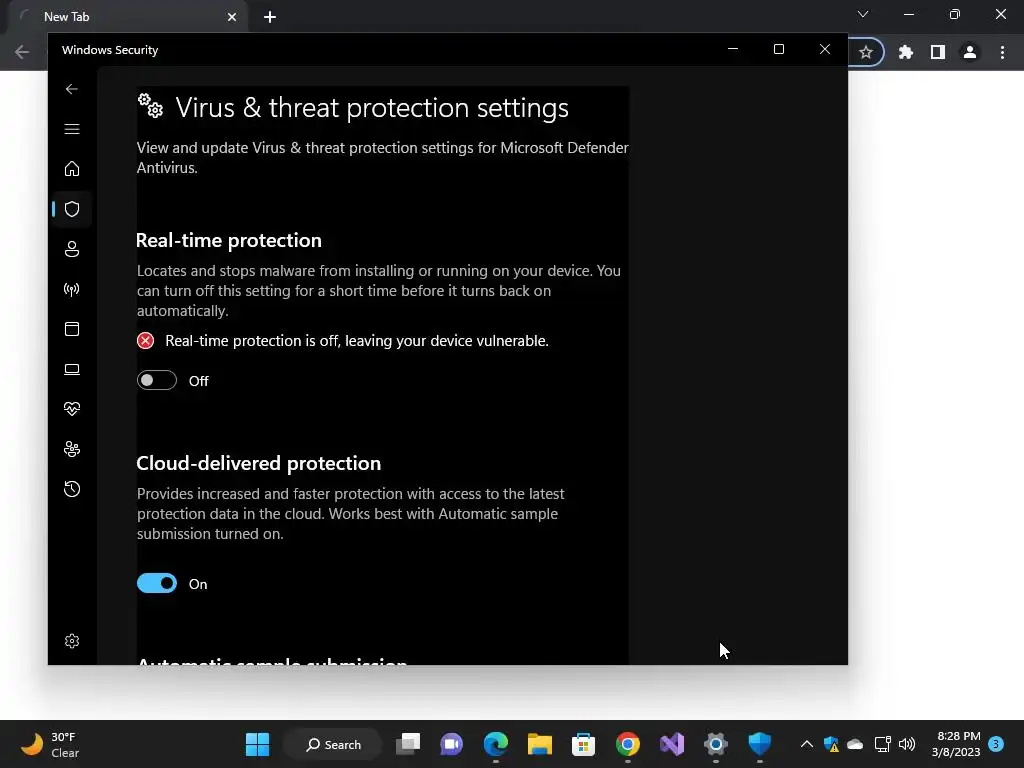Open Task View on the taskbar
This screenshot has height=768, width=1024.
coord(408,744)
